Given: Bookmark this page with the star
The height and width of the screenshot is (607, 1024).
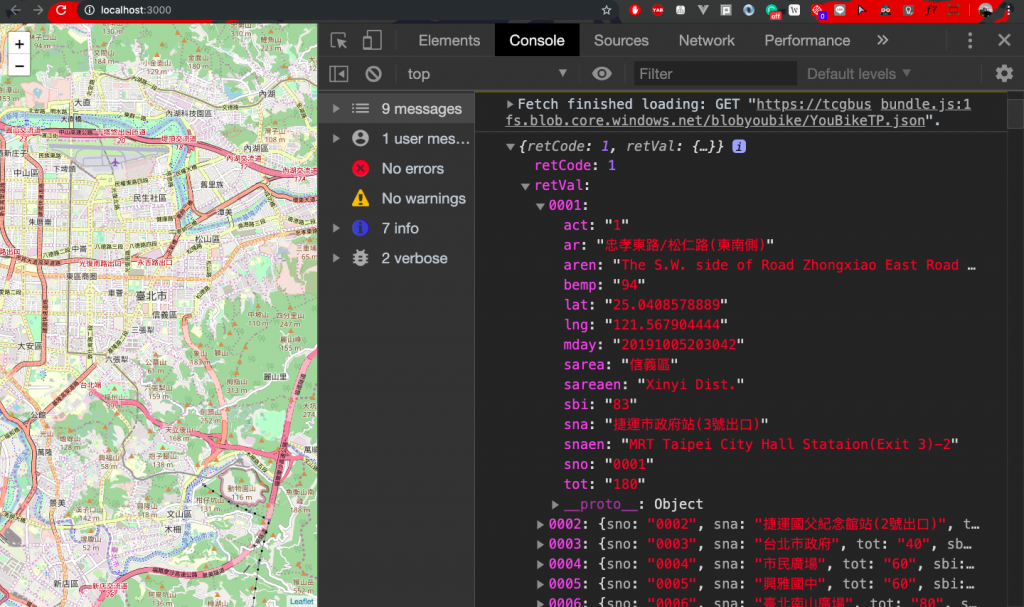Looking at the screenshot, I should [607, 10].
